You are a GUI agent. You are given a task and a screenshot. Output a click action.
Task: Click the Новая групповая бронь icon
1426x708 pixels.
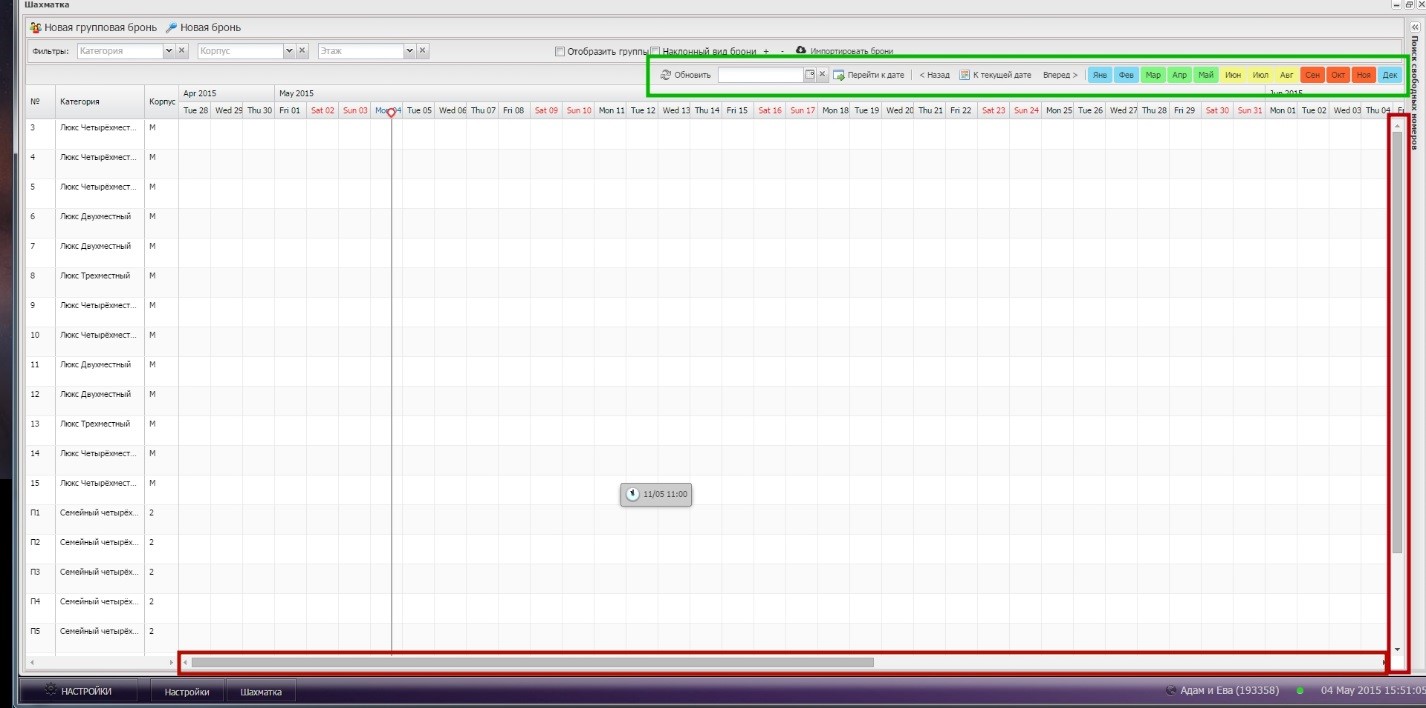pos(35,28)
